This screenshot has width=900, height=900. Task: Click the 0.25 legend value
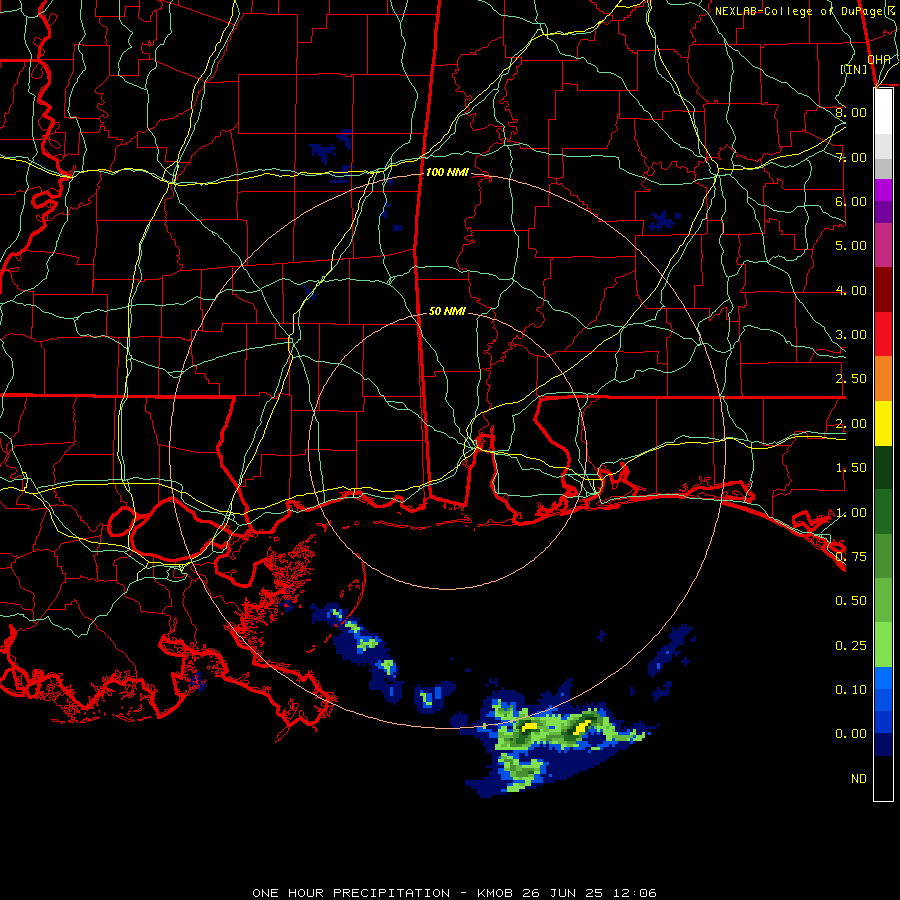[851, 646]
